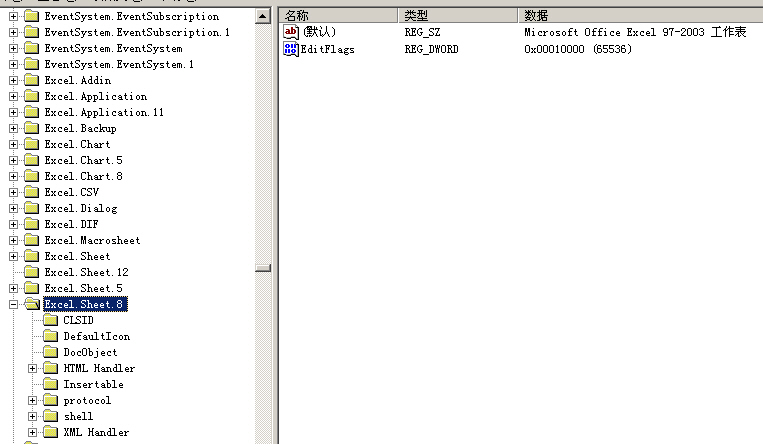This screenshot has width=763, height=444.
Task: Click the folder icon for Excel.Addin
Action: coord(32,80)
